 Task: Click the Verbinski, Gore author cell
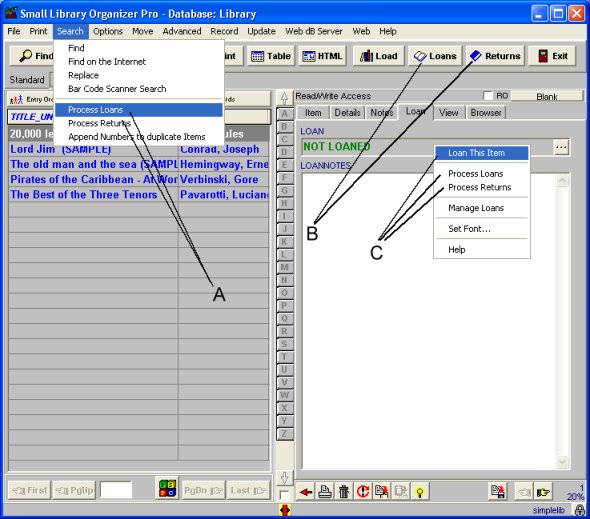tap(224, 180)
